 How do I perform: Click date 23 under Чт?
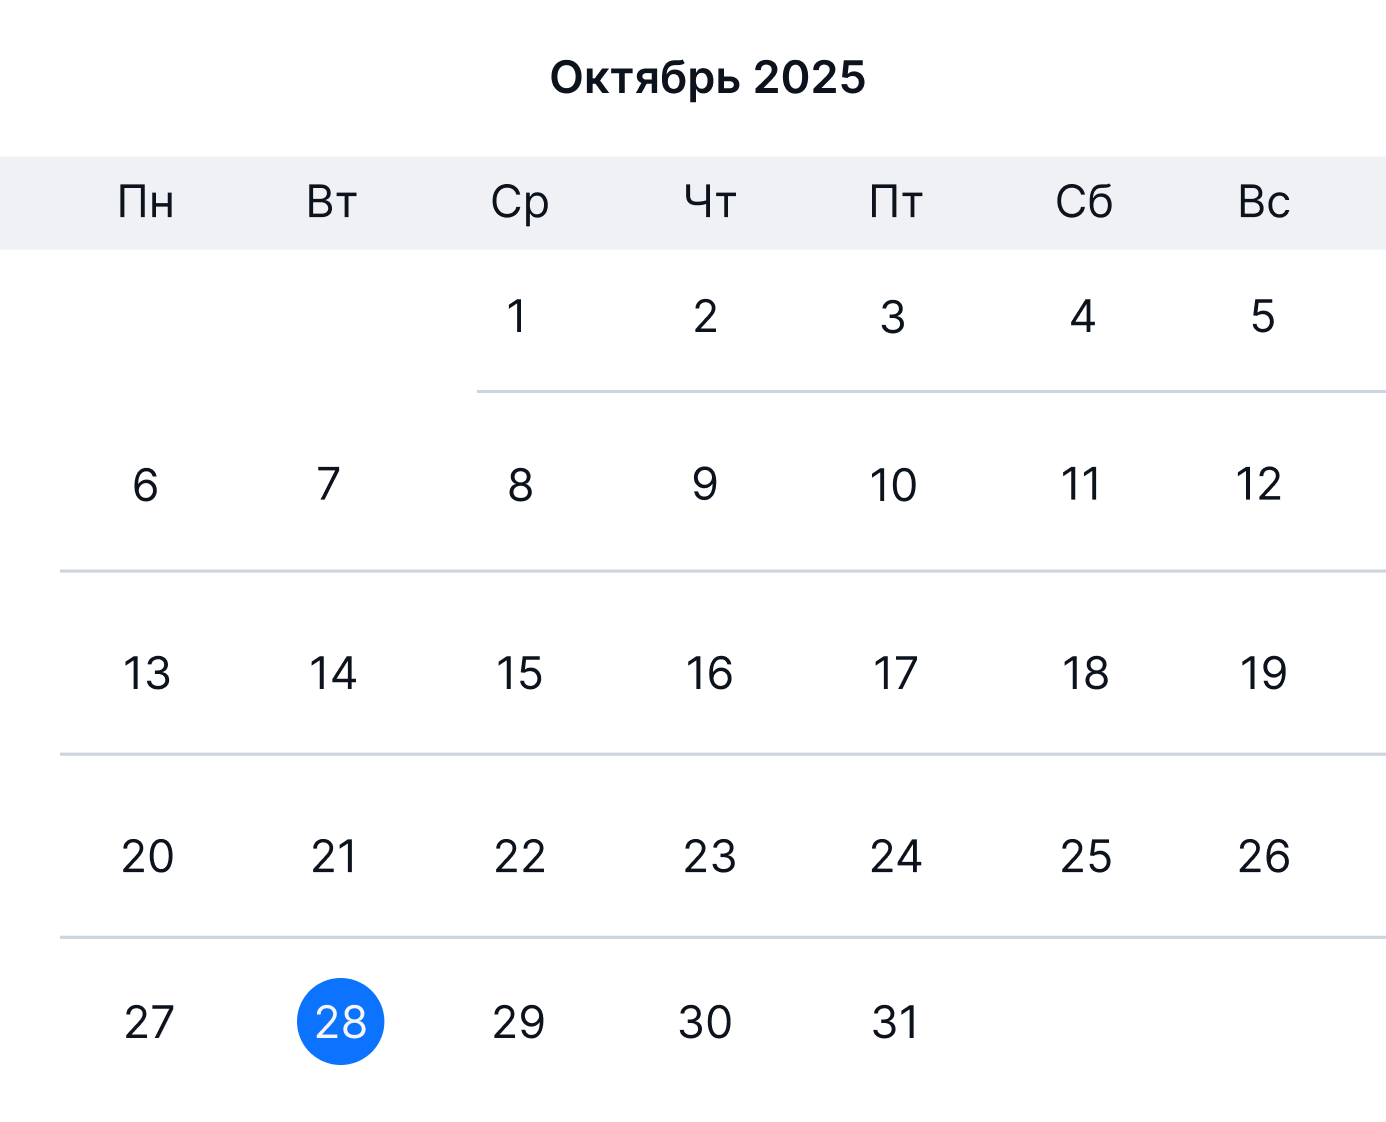[709, 857]
